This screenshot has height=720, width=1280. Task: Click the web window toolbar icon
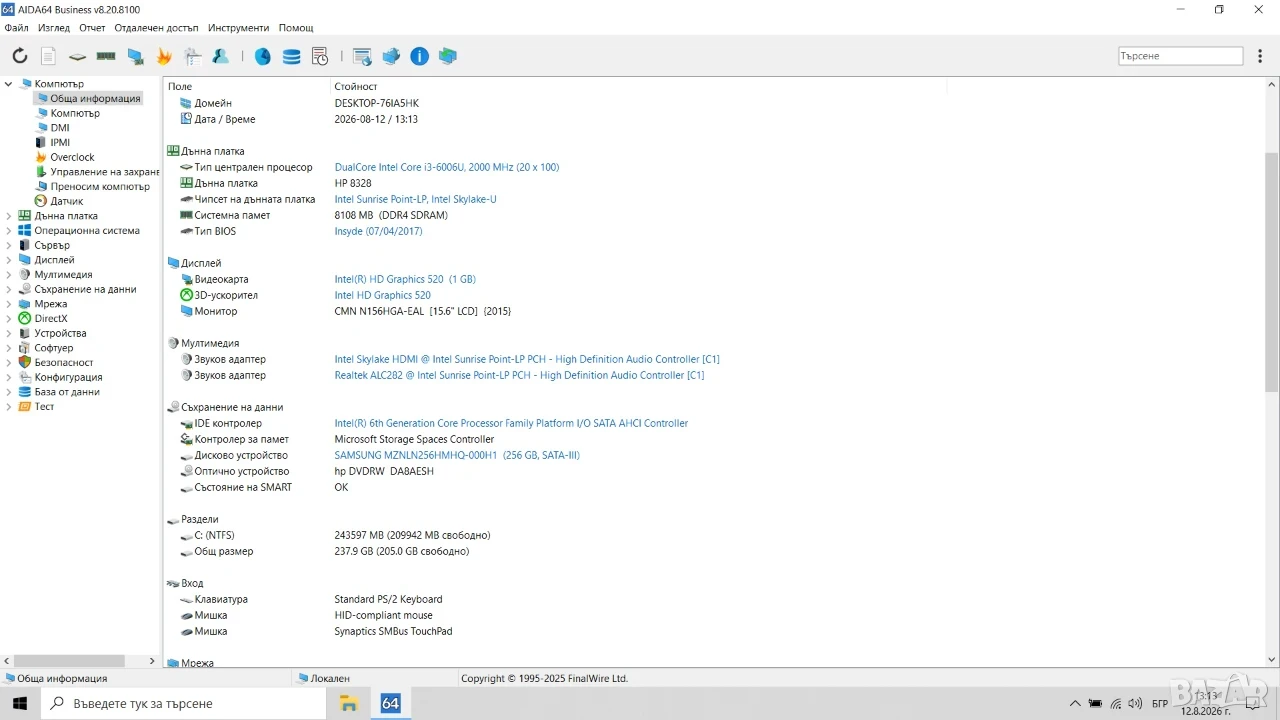(x=362, y=56)
